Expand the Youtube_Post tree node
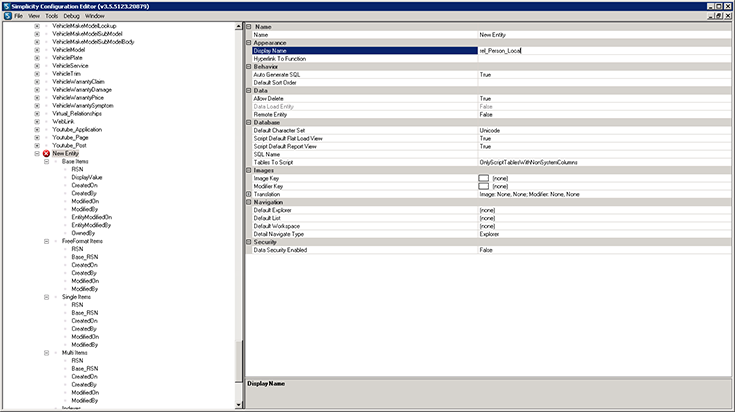The width and height of the screenshot is (735, 412). click(x=37, y=146)
